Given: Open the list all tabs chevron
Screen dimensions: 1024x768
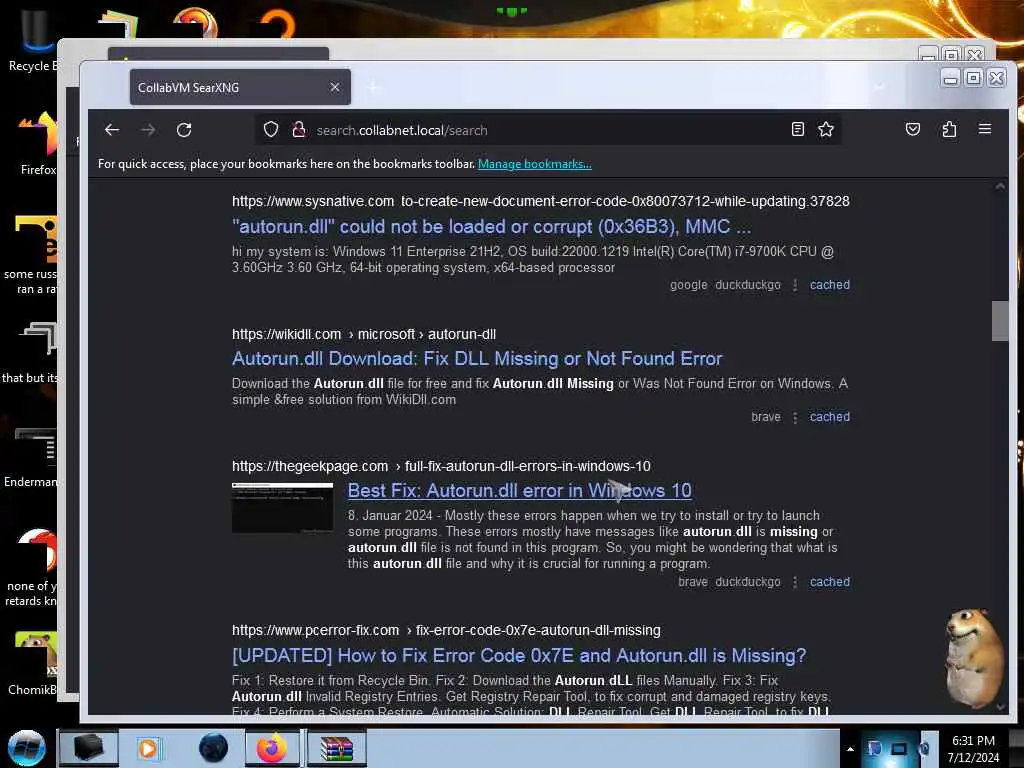Looking at the screenshot, I should [x=880, y=87].
